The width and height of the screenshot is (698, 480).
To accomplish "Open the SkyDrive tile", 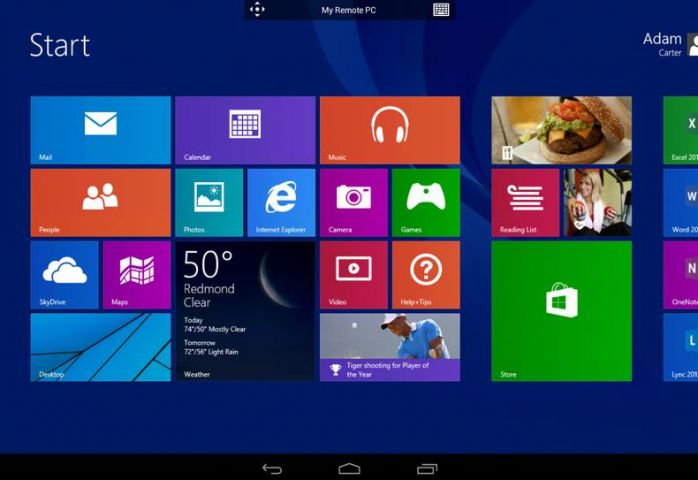I will click(x=64, y=275).
